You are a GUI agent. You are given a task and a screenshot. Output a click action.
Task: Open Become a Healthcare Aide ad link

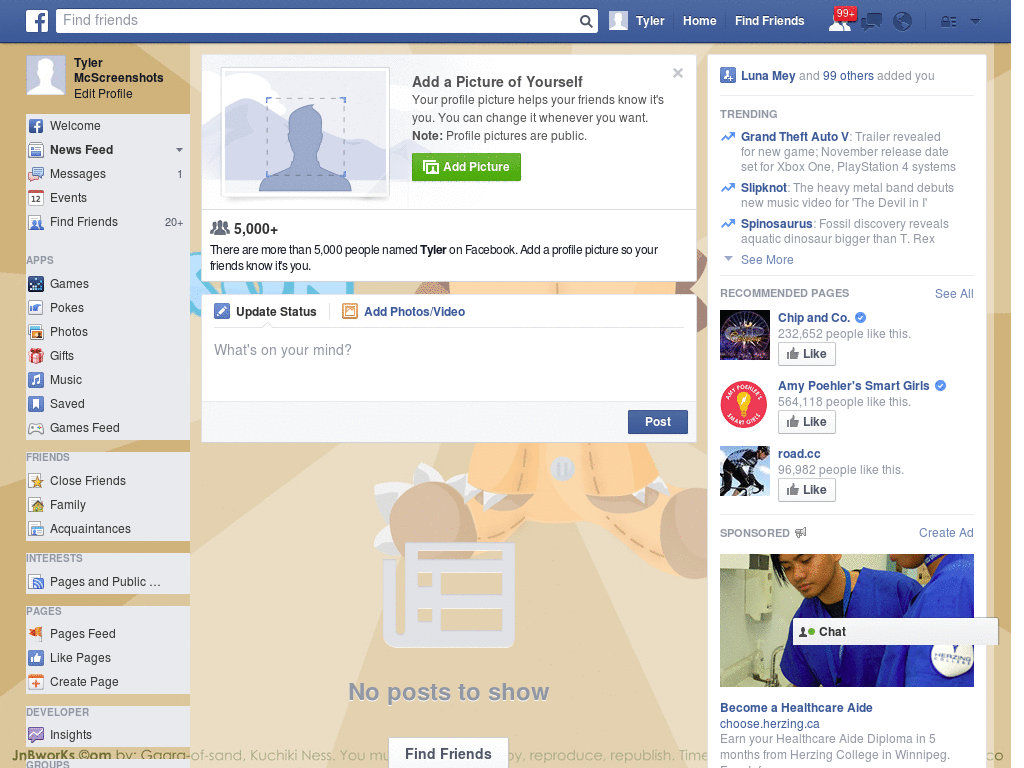[x=796, y=708]
